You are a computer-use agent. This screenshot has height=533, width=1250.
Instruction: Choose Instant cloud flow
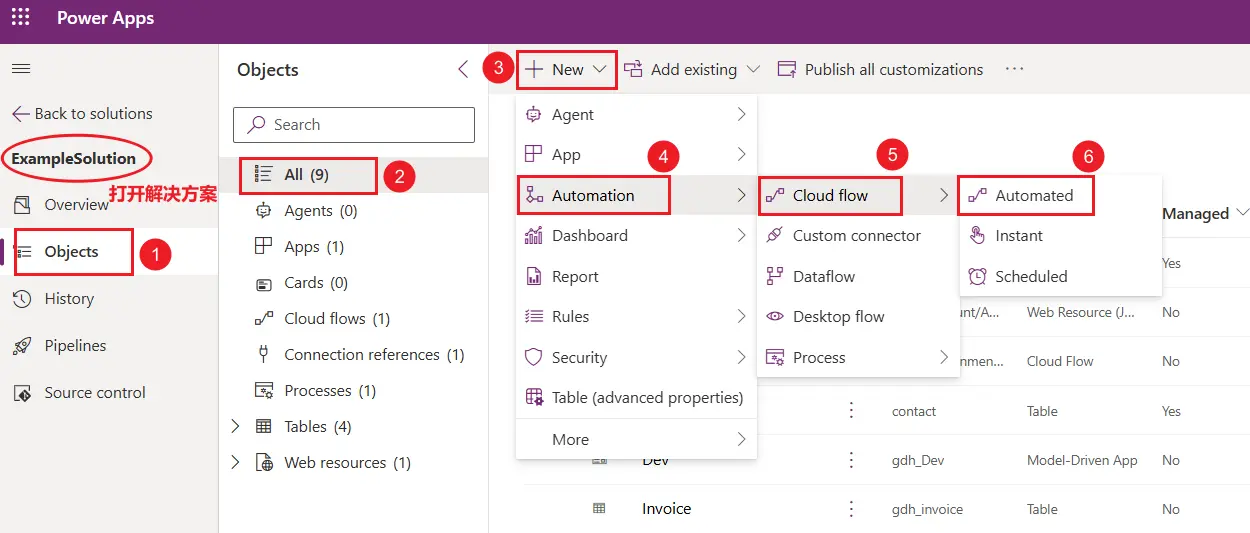(1060, 236)
